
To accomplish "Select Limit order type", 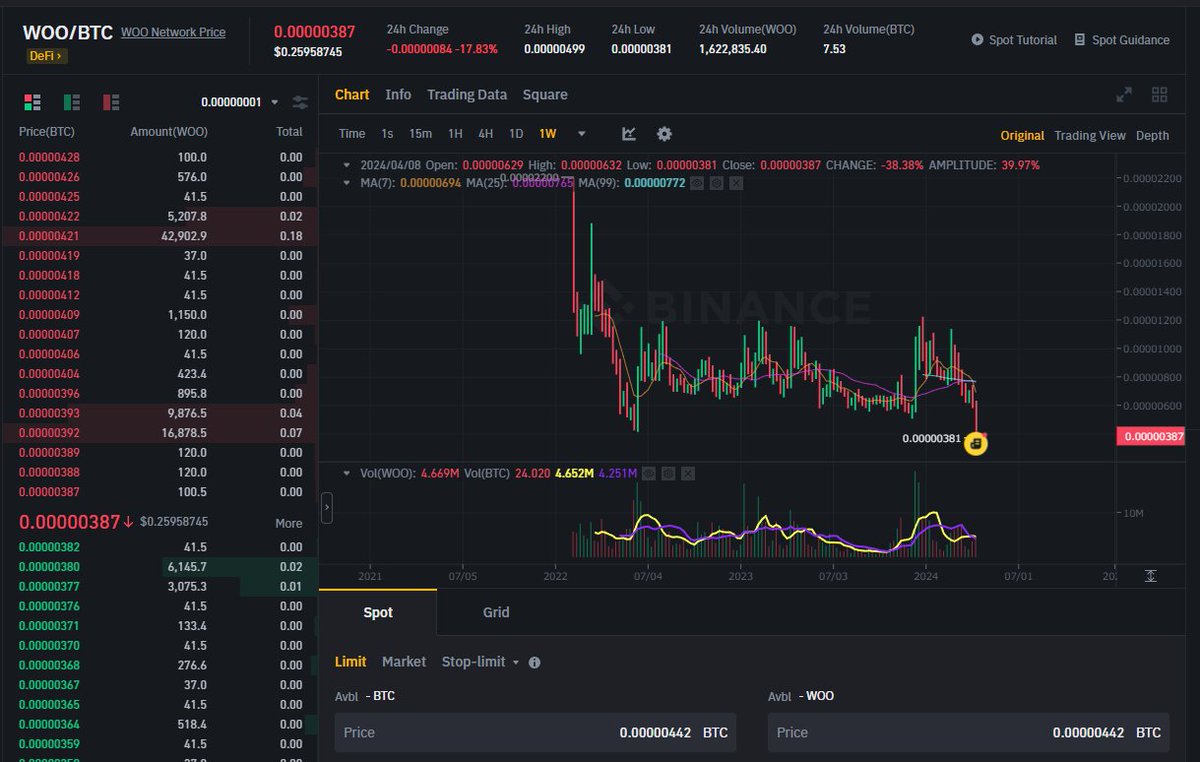I will tap(350, 662).
